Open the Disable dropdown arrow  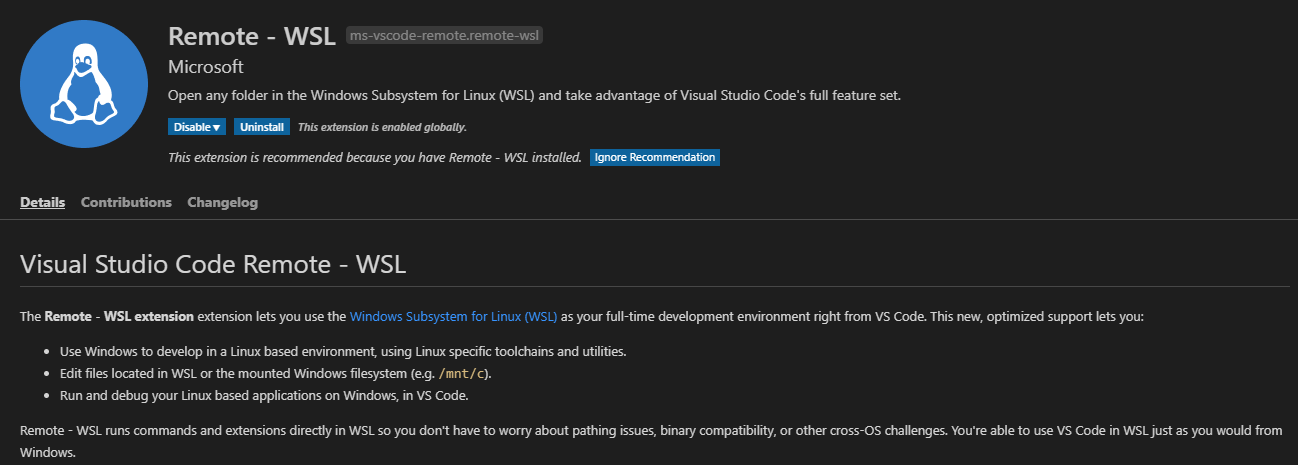click(x=217, y=127)
